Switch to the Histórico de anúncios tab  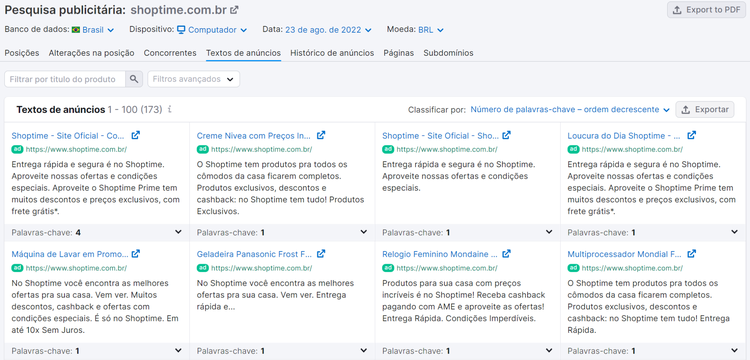pos(332,53)
